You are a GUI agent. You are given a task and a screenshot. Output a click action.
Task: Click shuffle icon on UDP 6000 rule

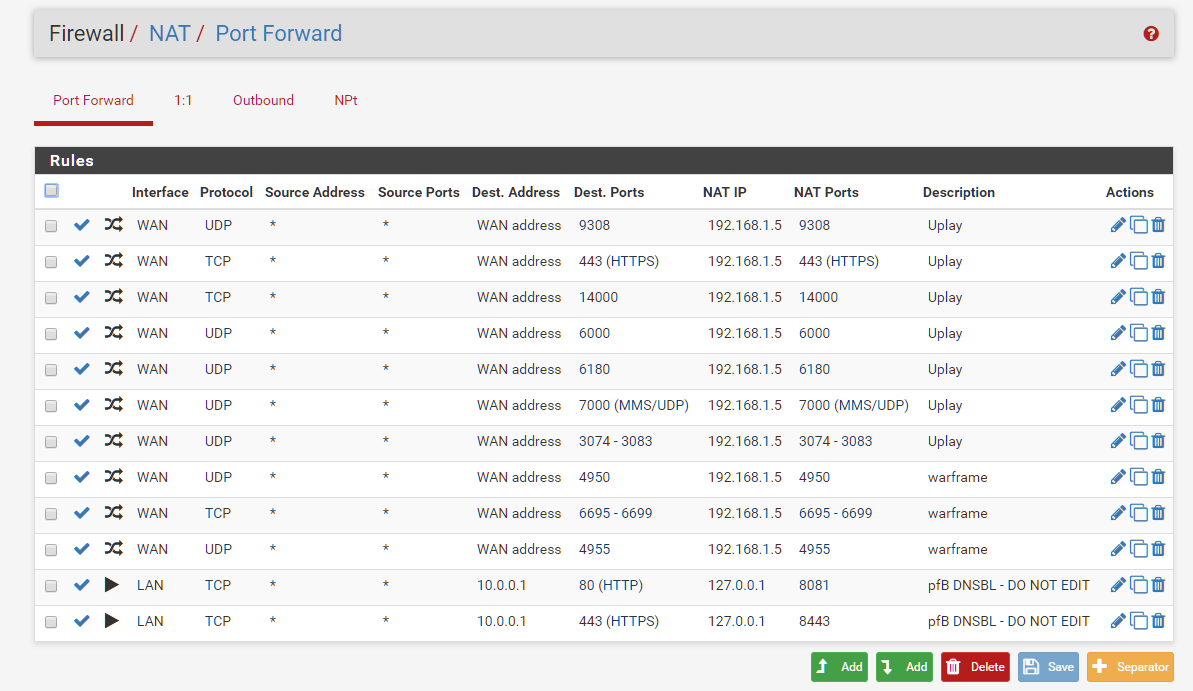click(x=113, y=333)
